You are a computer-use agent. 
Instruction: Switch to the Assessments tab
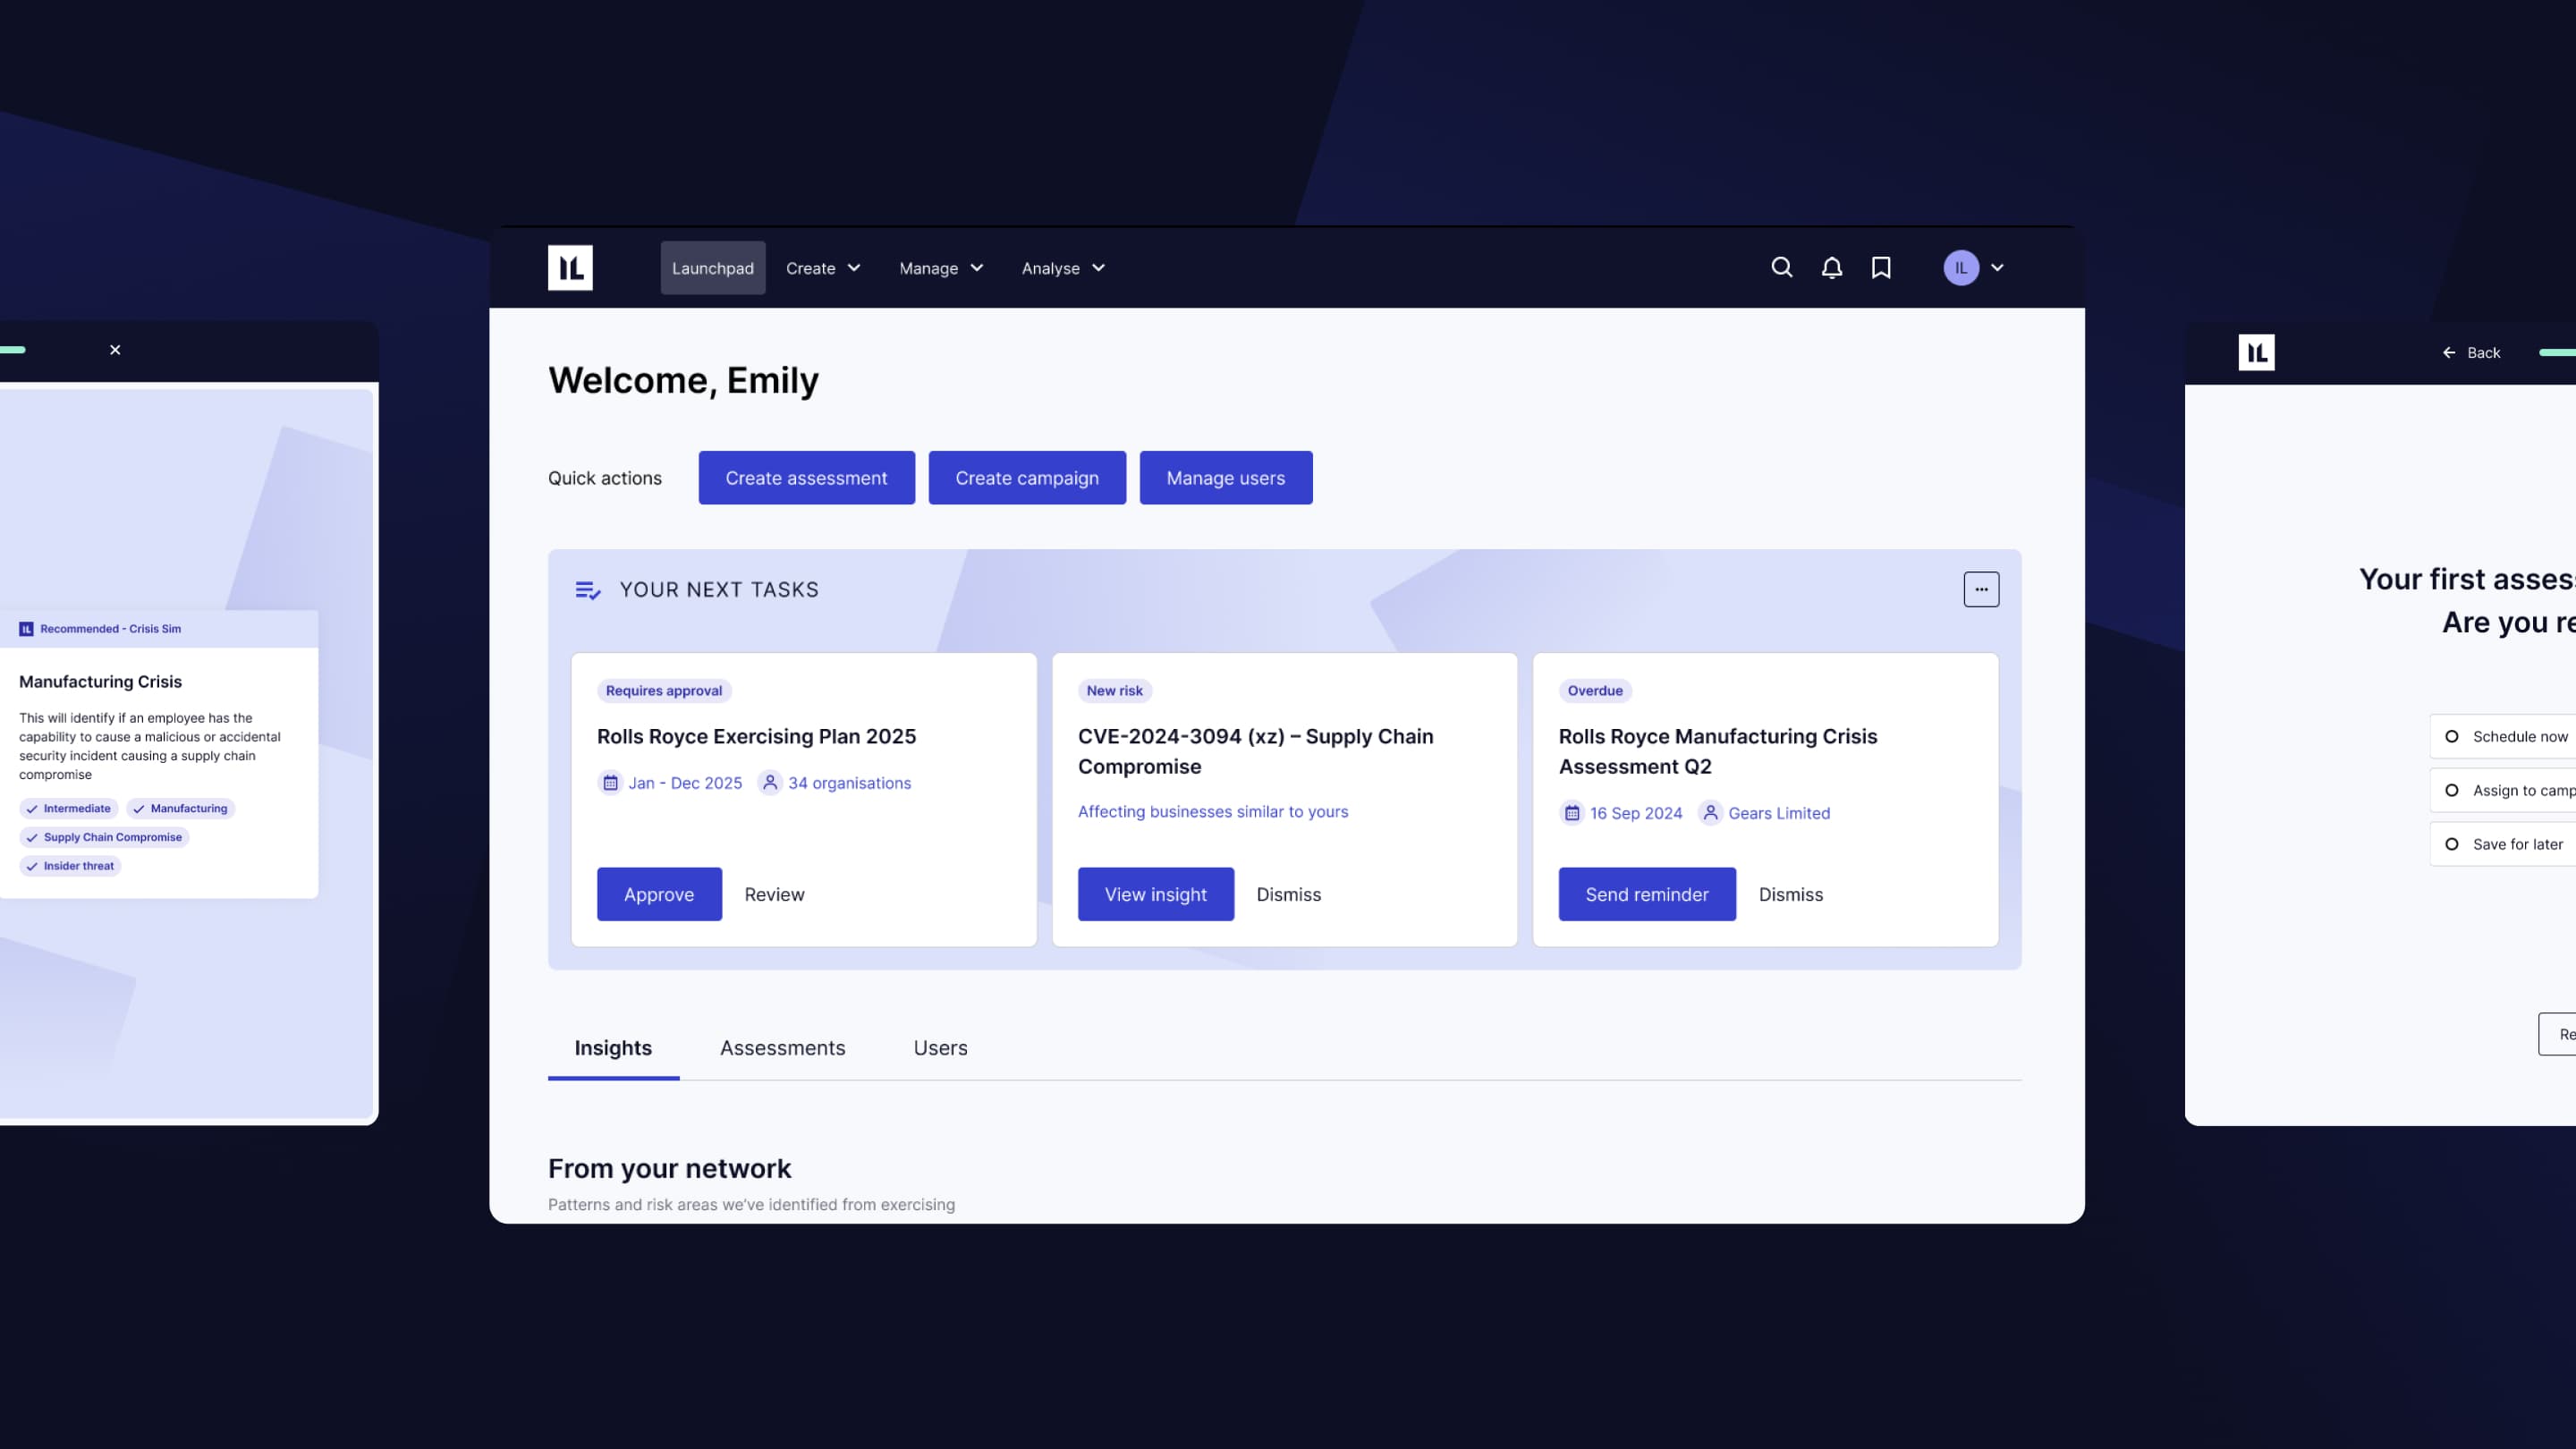tap(782, 1047)
